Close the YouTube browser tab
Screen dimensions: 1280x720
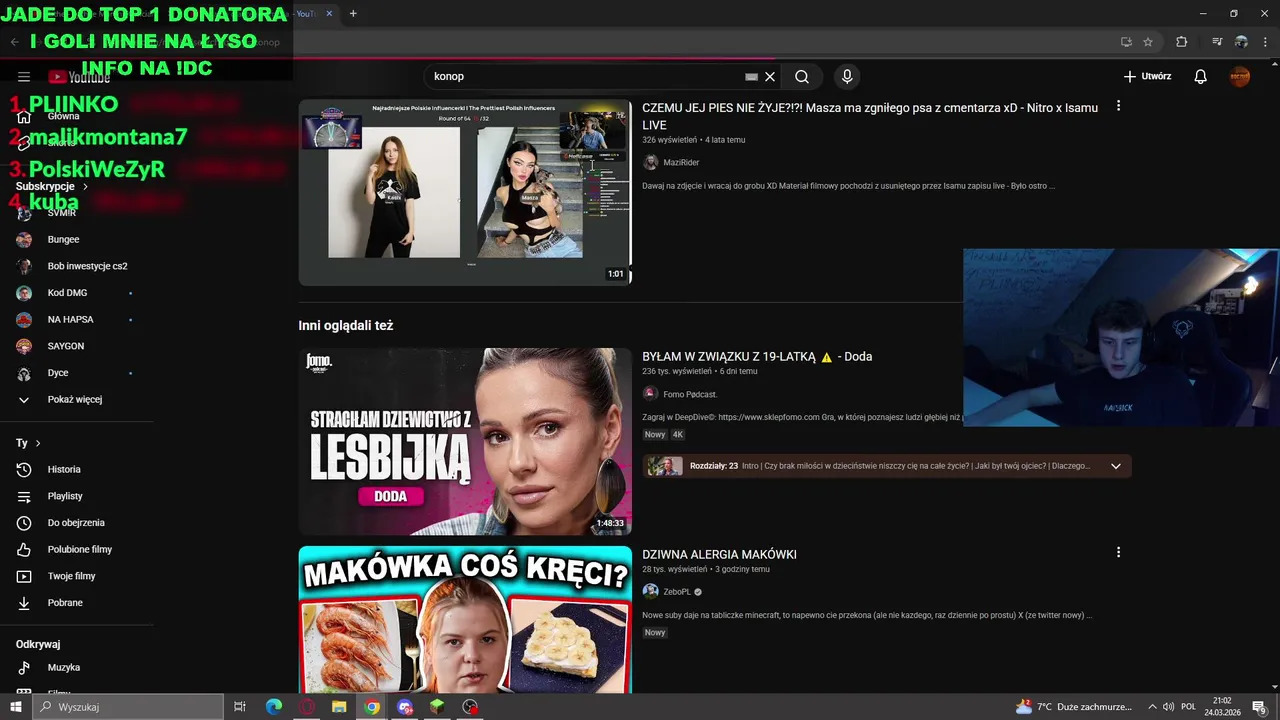[x=329, y=13]
